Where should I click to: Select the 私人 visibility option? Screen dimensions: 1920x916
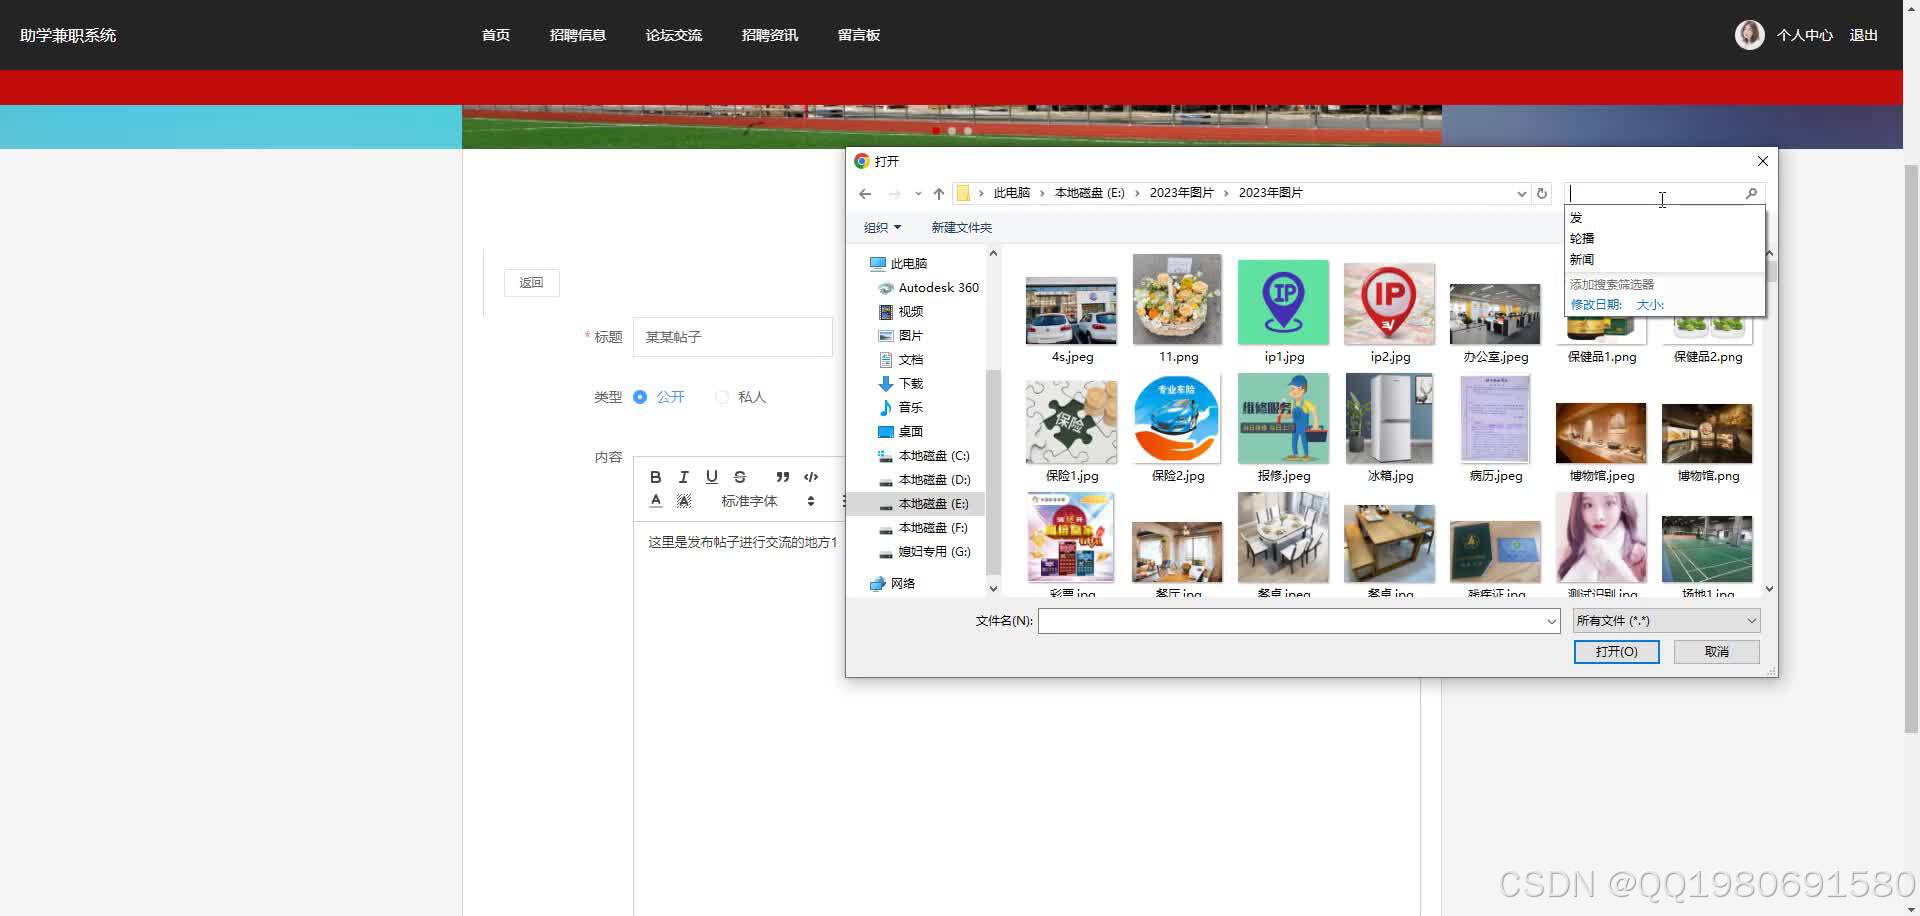[722, 396]
